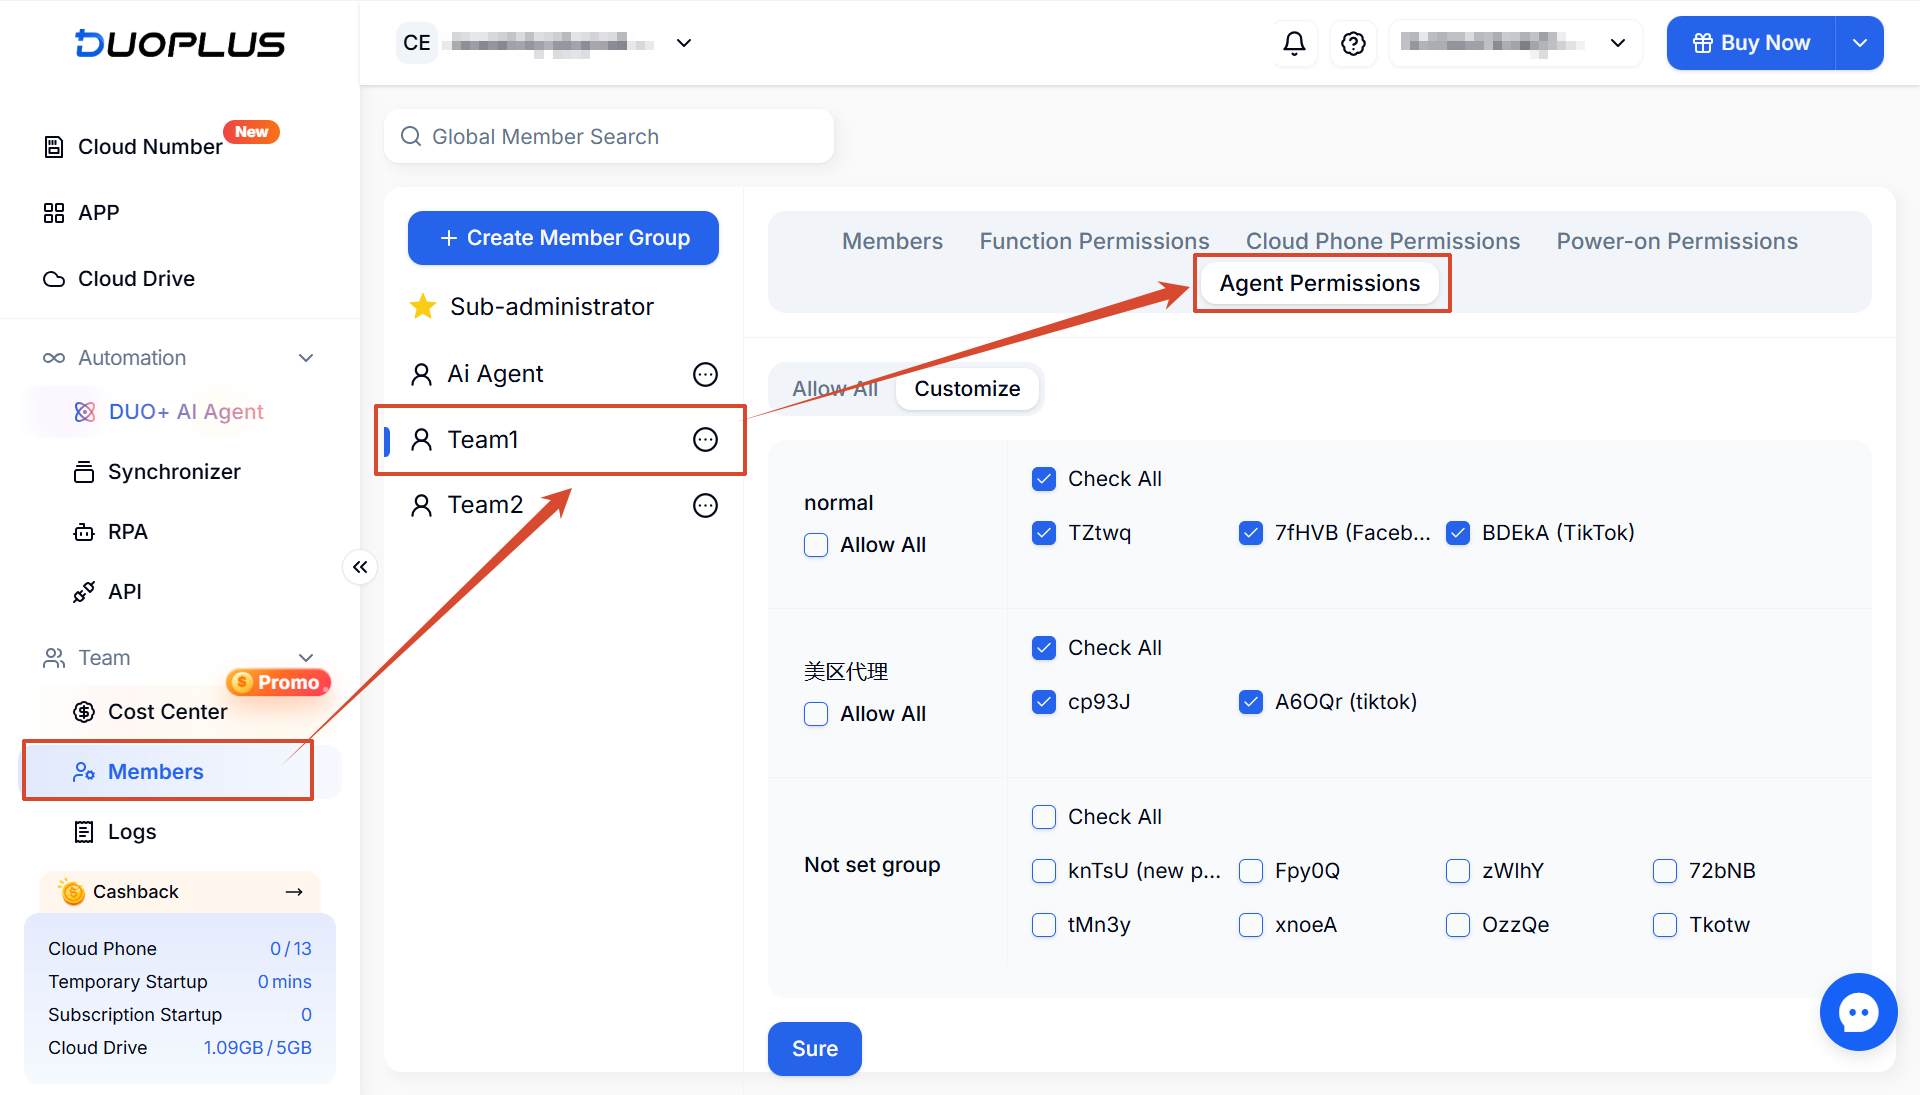Uncheck the A6OQr (tiktok) checkbox
1920x1095 pixels.
tap(1251, 702)
